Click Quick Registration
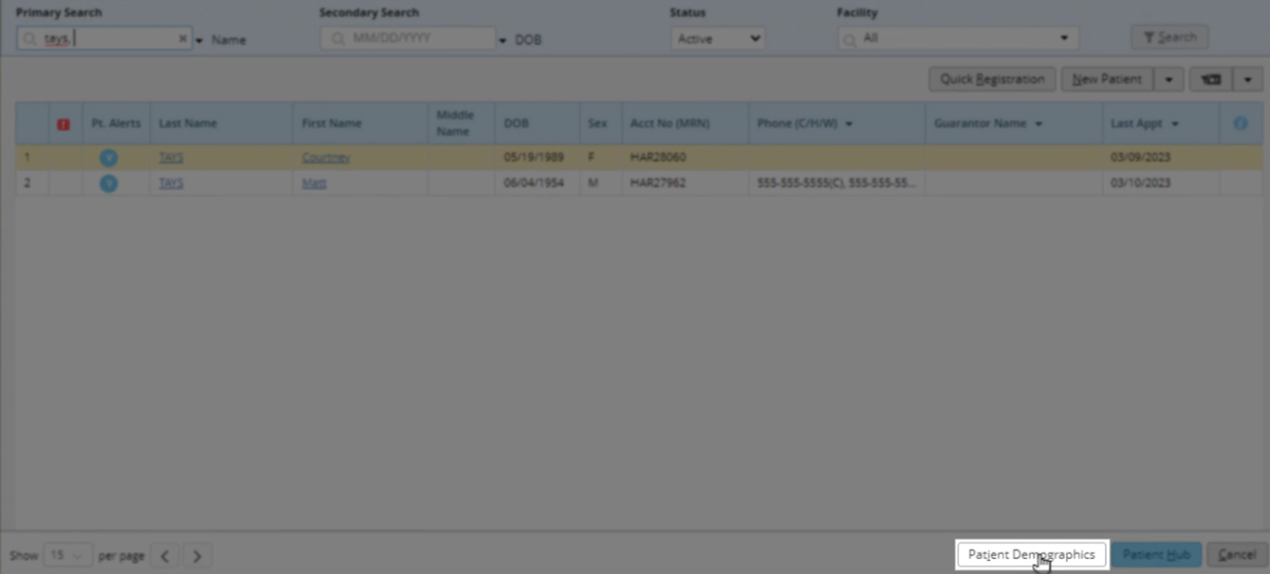The image size is (1270, 574). (992, 79)
